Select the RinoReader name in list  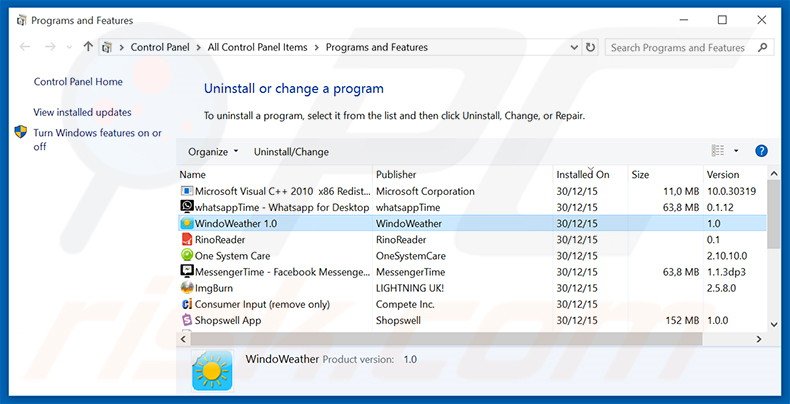coord(220,239)
